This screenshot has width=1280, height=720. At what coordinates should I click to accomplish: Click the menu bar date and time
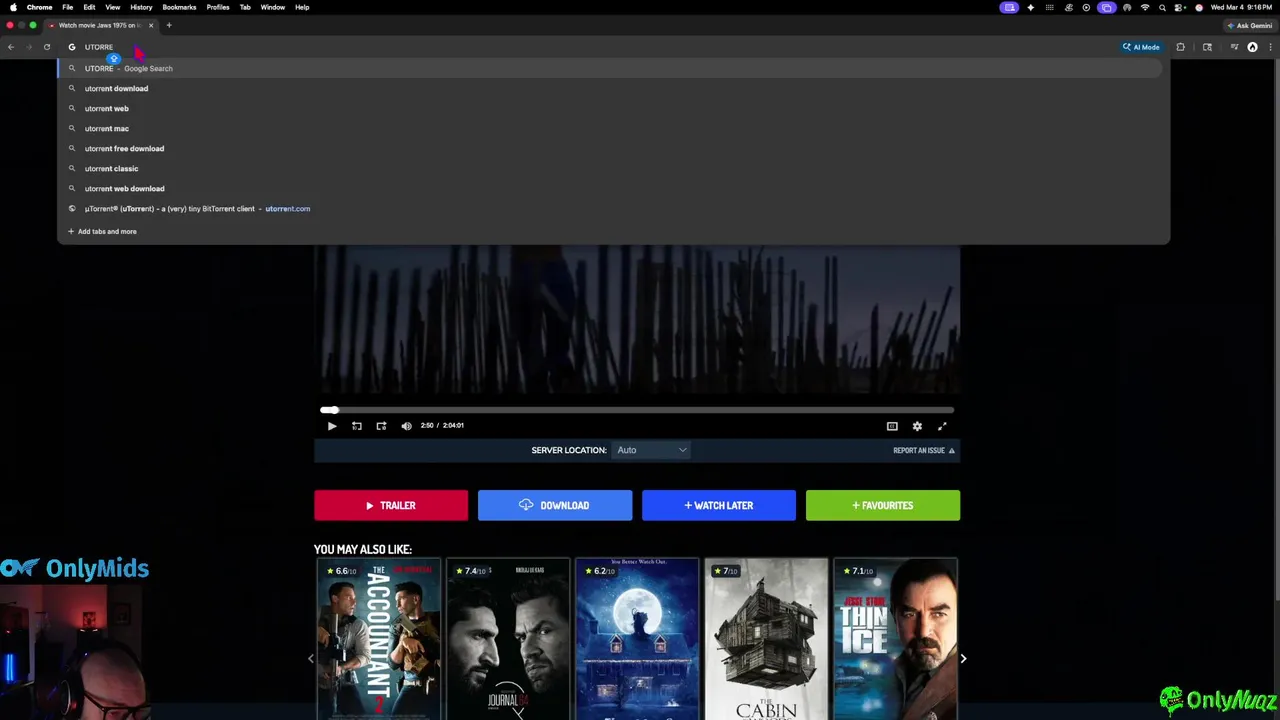pos(1242,7)
